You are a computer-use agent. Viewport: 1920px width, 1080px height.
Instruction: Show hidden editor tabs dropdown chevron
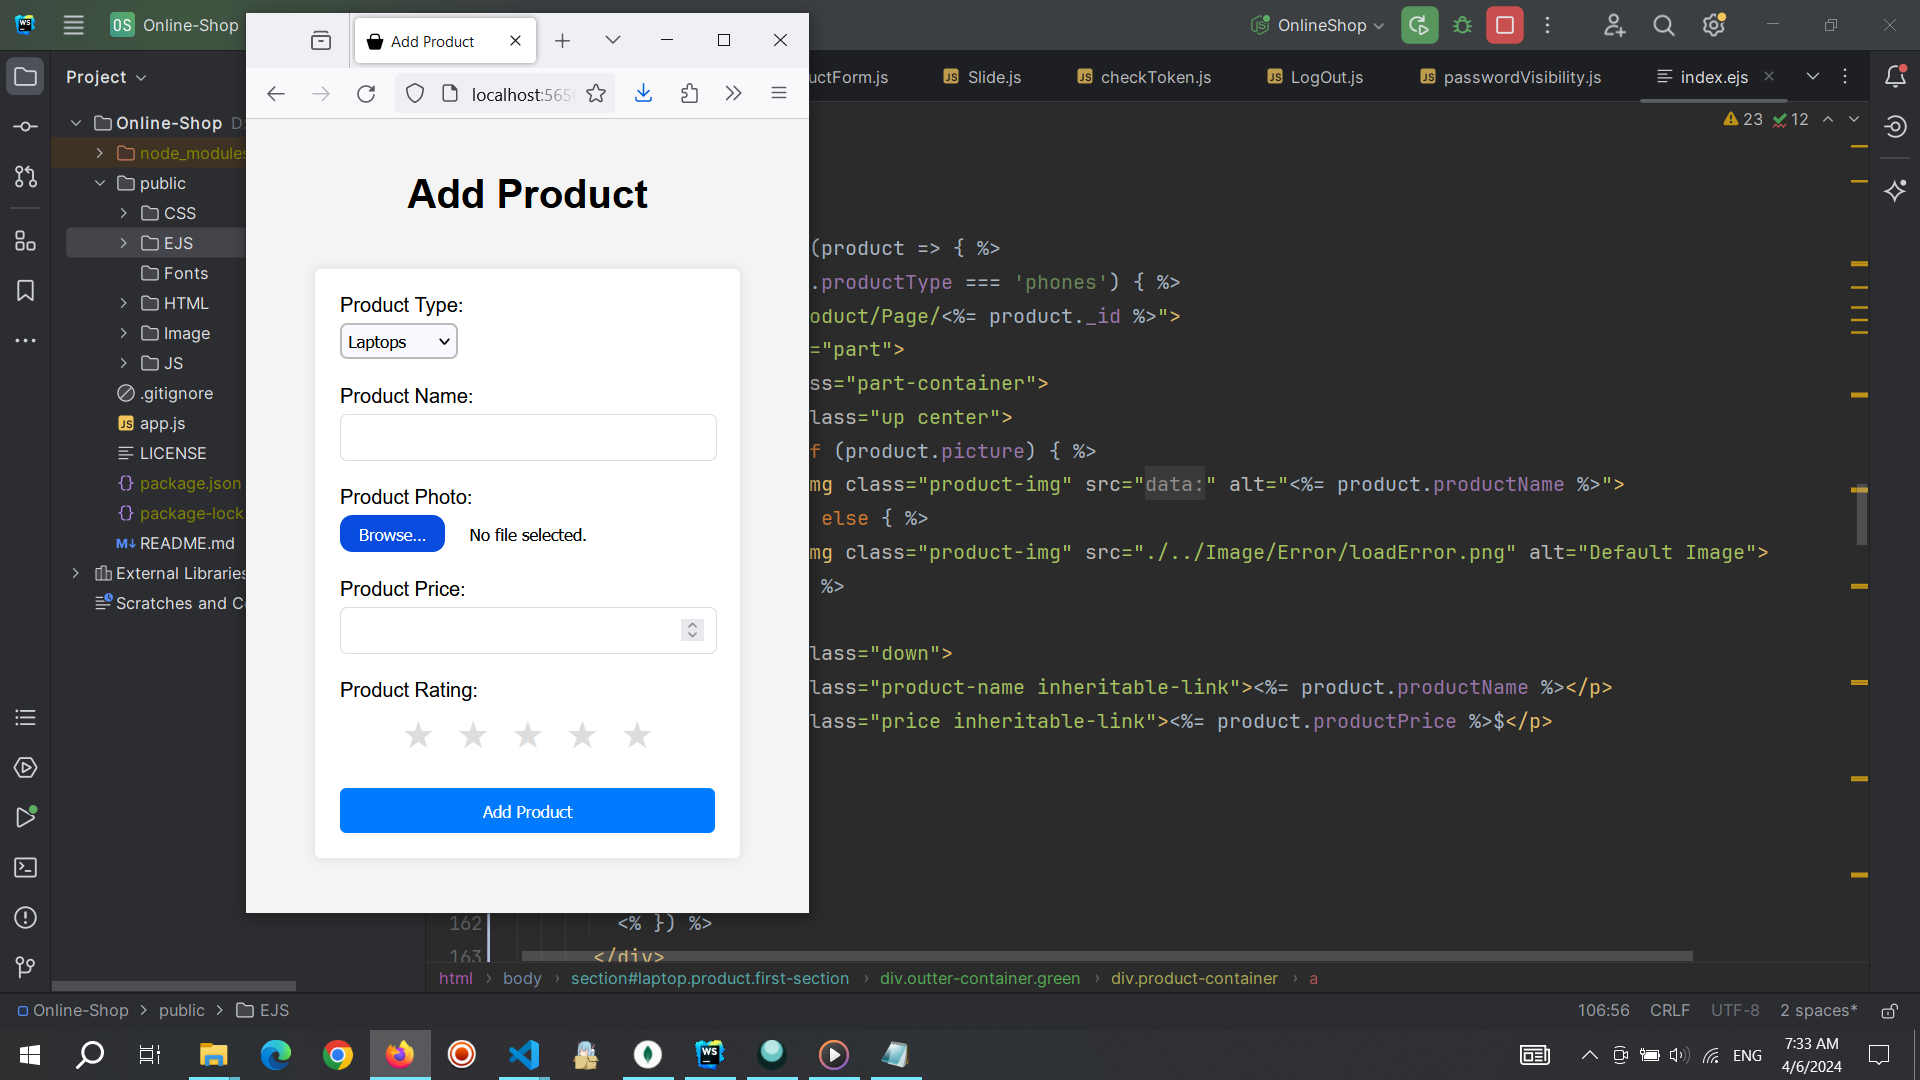[1812, 77]
